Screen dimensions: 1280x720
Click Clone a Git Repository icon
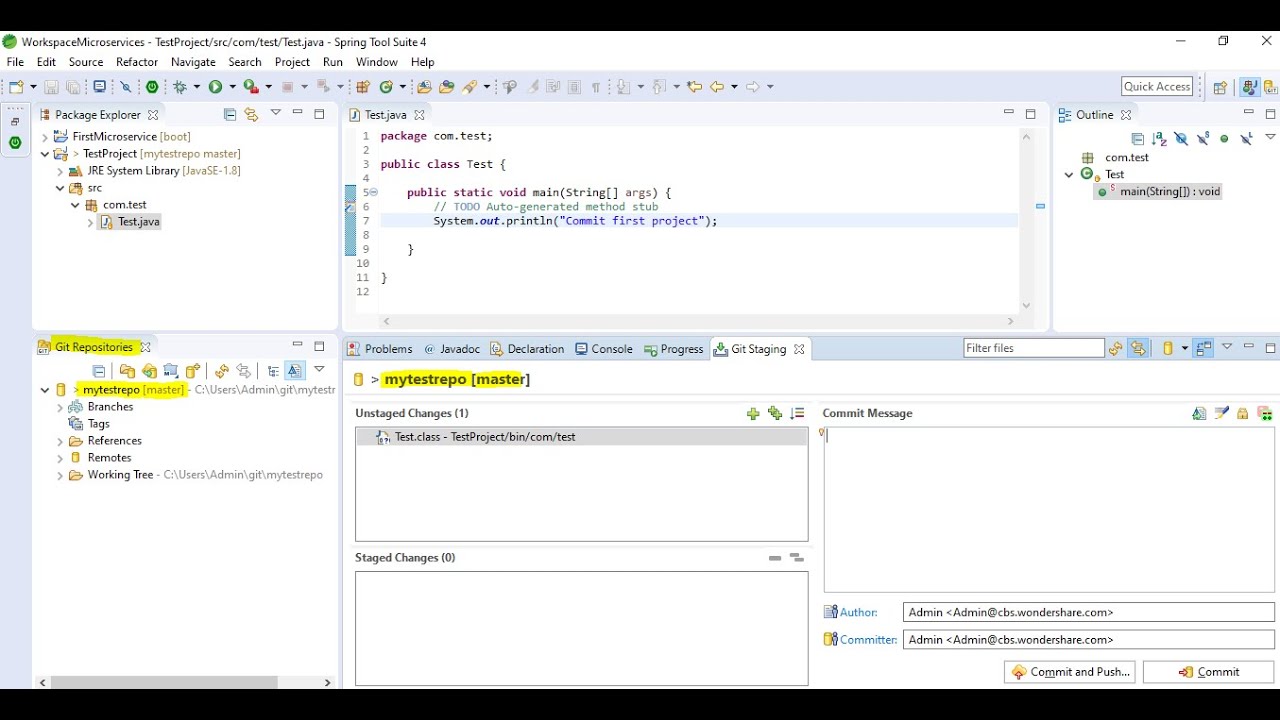(149, 371)
